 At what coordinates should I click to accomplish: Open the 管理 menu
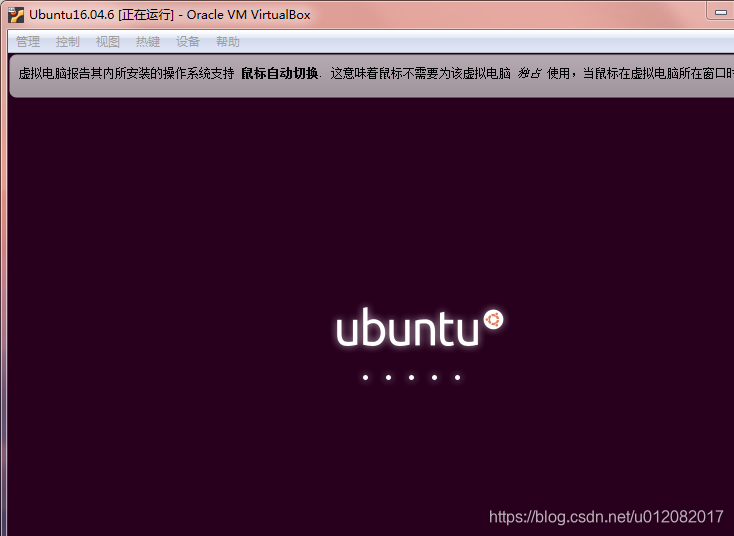pyautogui.click(x=28, y=42)
